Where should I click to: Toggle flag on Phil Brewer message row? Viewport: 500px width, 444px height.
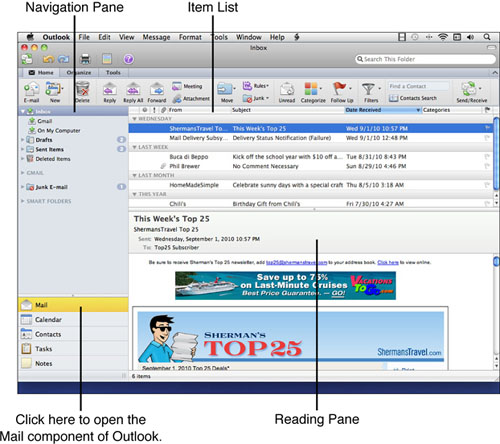pos(487,166)
